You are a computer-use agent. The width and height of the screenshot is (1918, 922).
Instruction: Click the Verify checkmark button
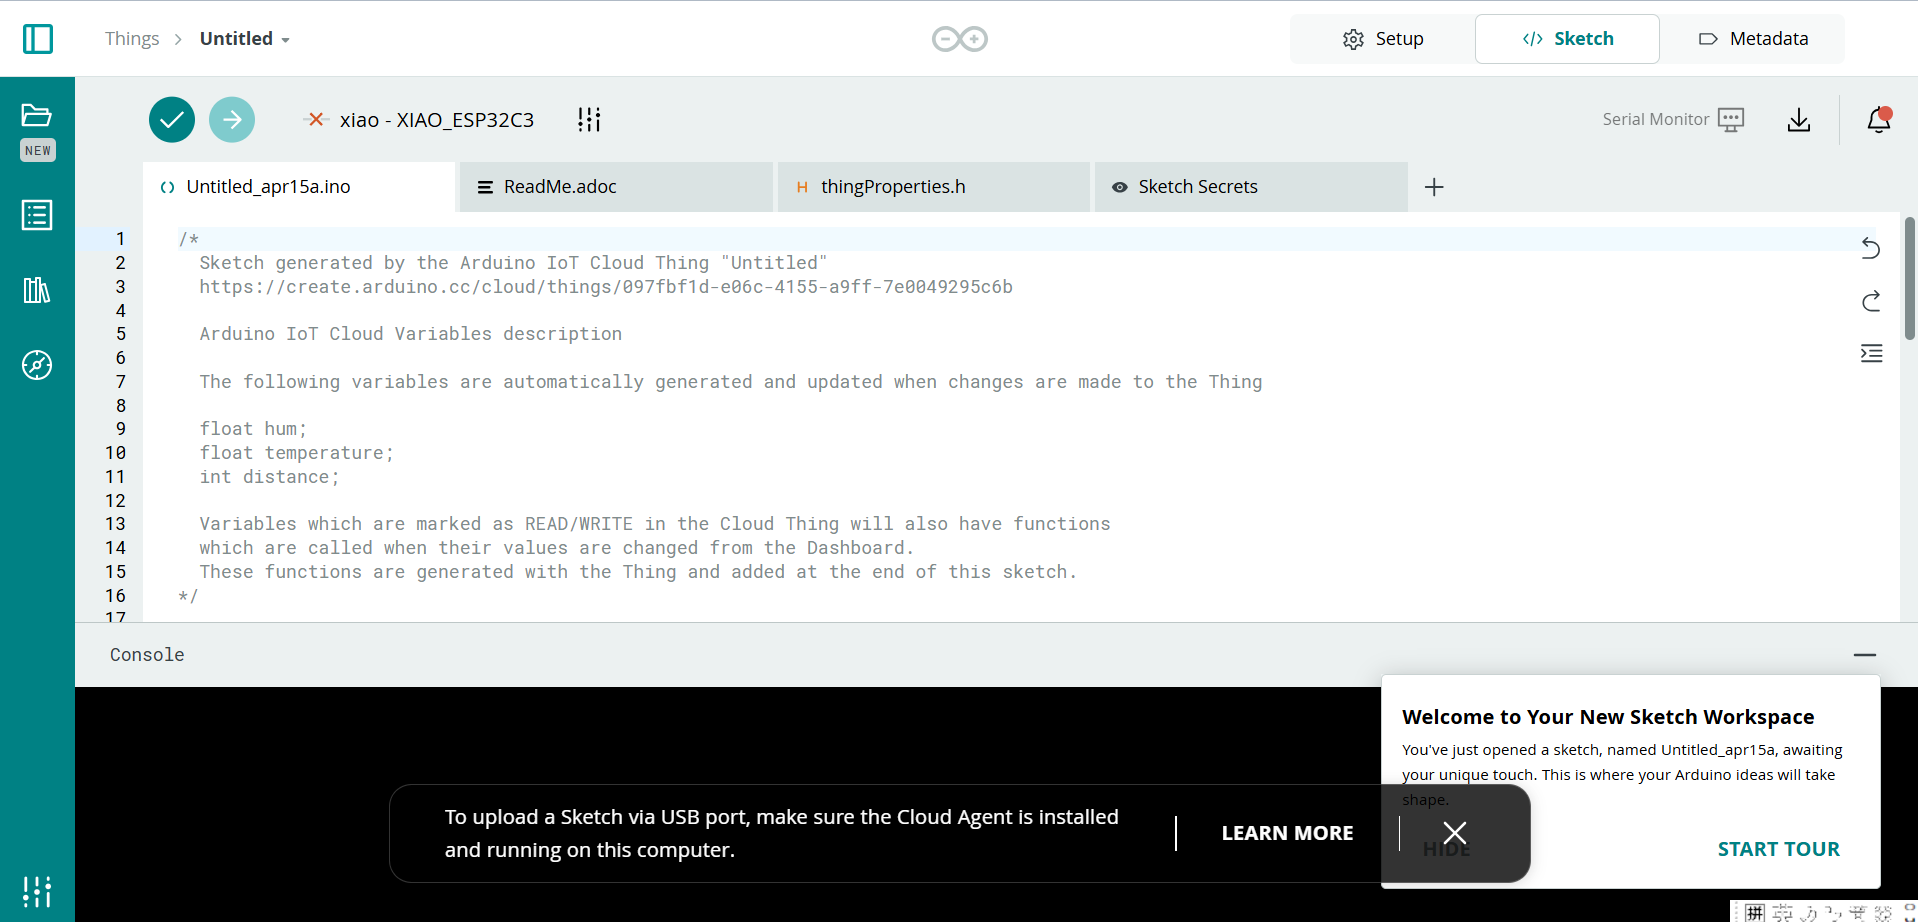point(172,120)
